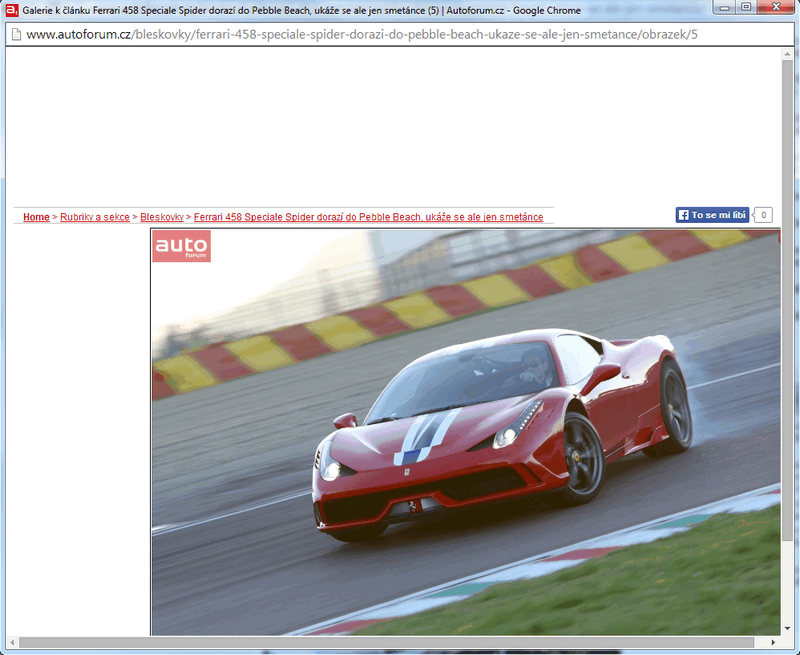800x655 pixels.
Task: Click the page icon beside the URL
Action: tap(15, 34)
